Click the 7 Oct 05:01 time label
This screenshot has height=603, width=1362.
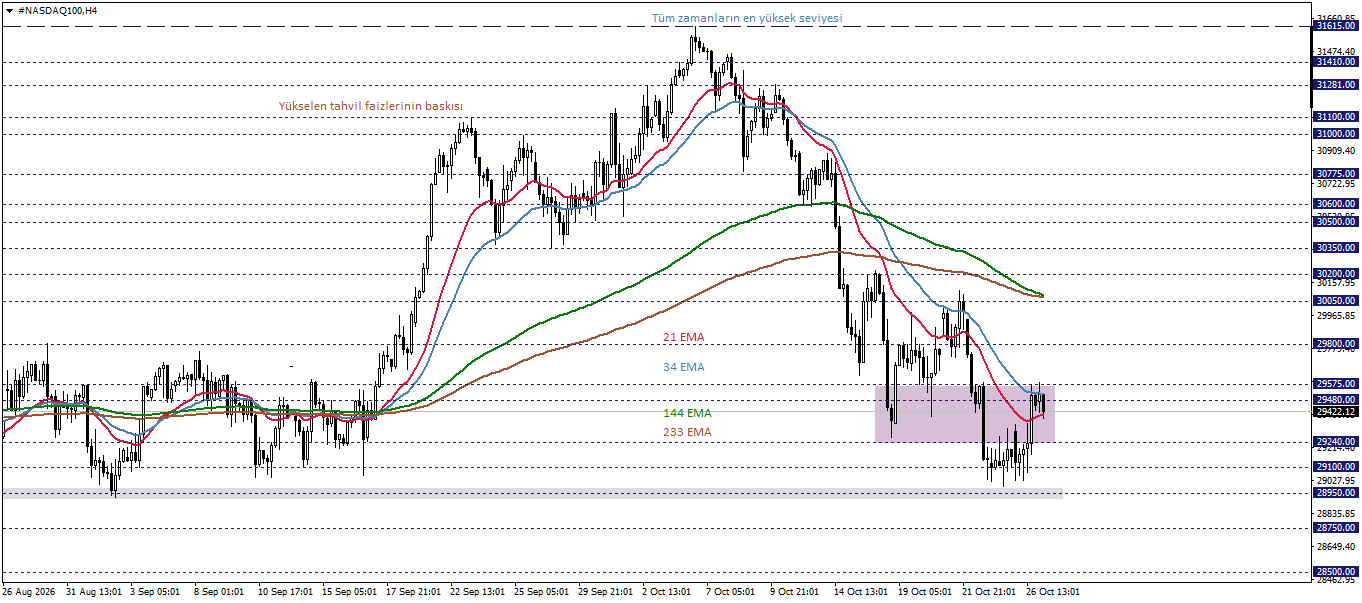coord(730,592)
